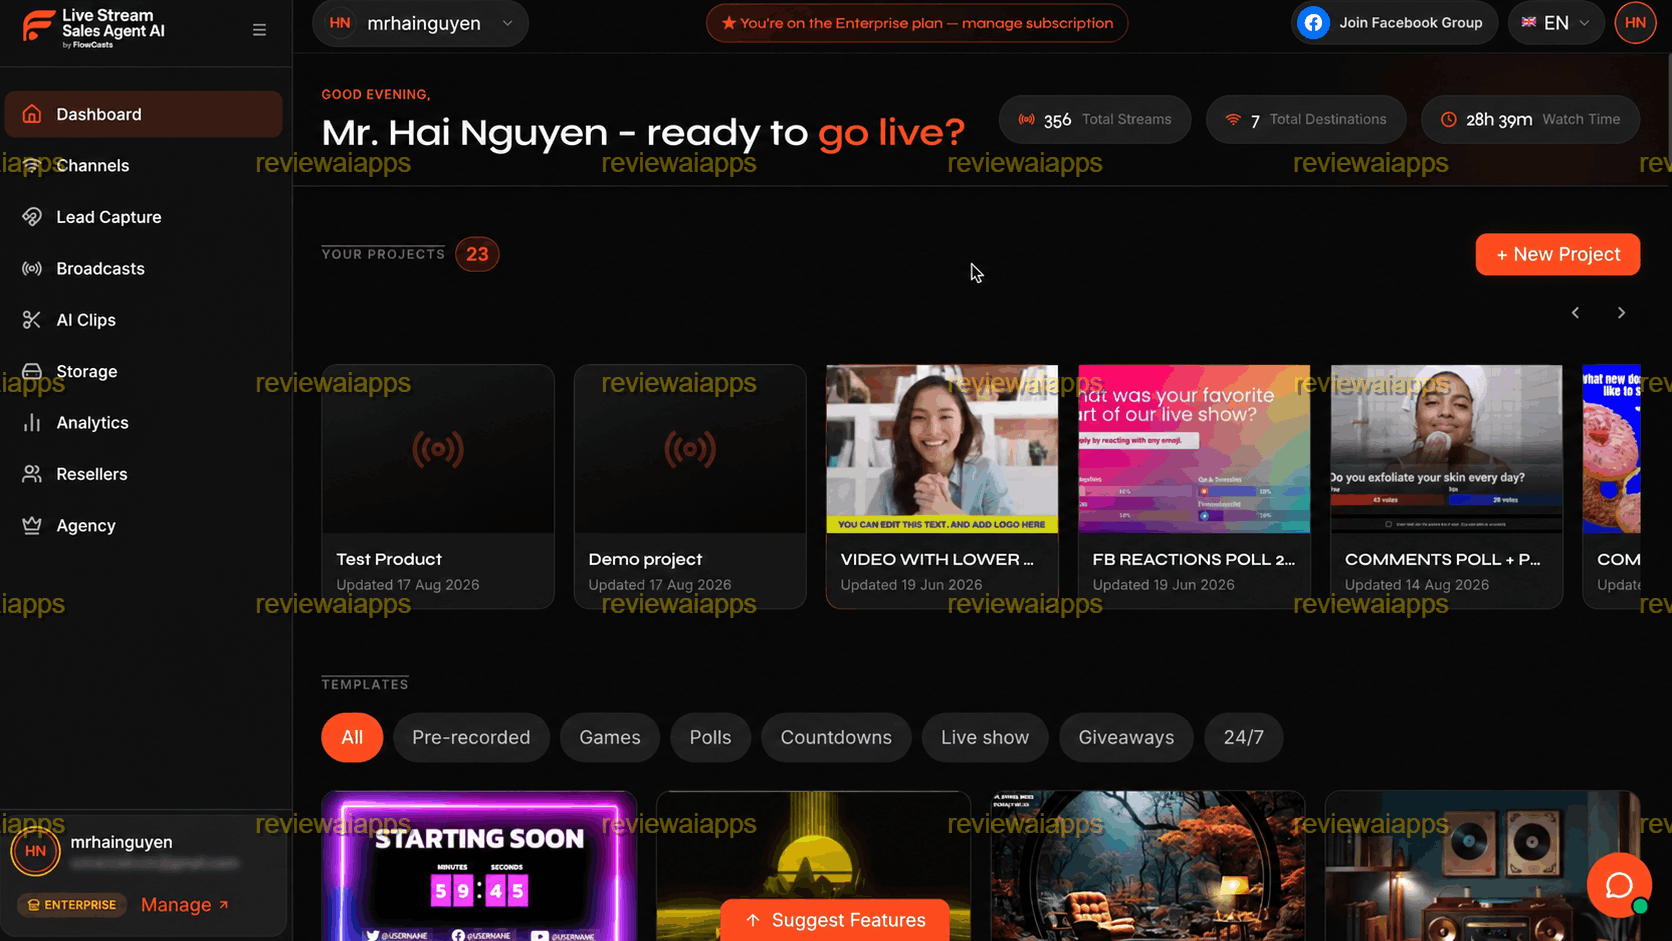Open the manage subscription Enterprise plan banner
Image resolution: width=1672 pixels, height=941 pixels.
pyautogui.click(x=917, y=23)
